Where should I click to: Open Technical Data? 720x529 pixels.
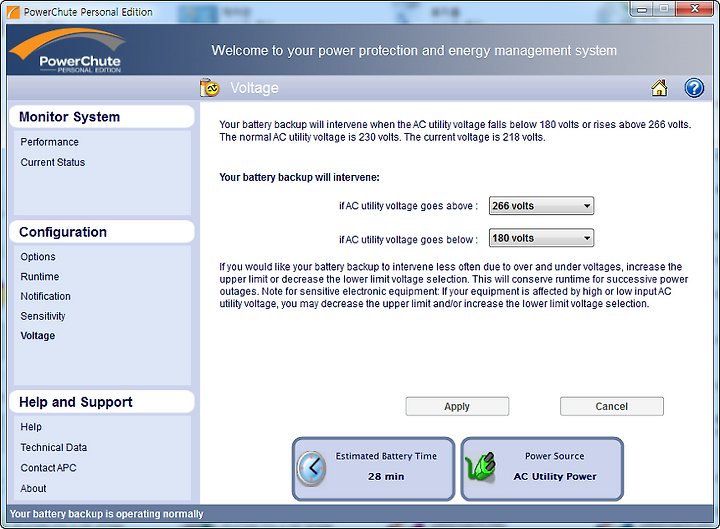[x=53, y=447]
